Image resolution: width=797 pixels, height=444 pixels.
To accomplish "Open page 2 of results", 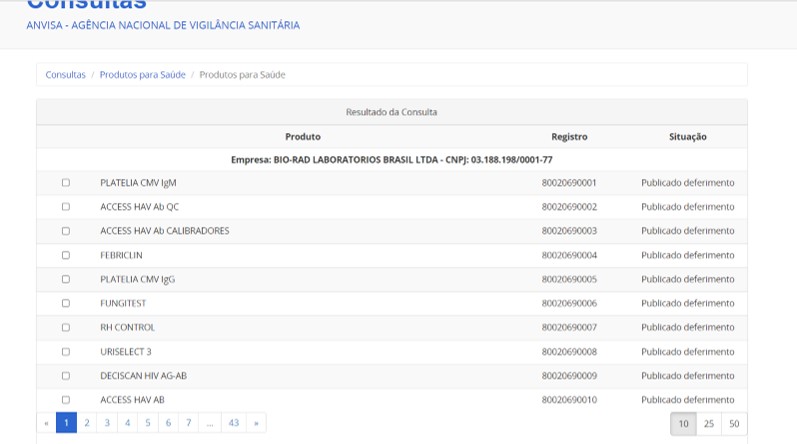I will [x=87, y=423].
